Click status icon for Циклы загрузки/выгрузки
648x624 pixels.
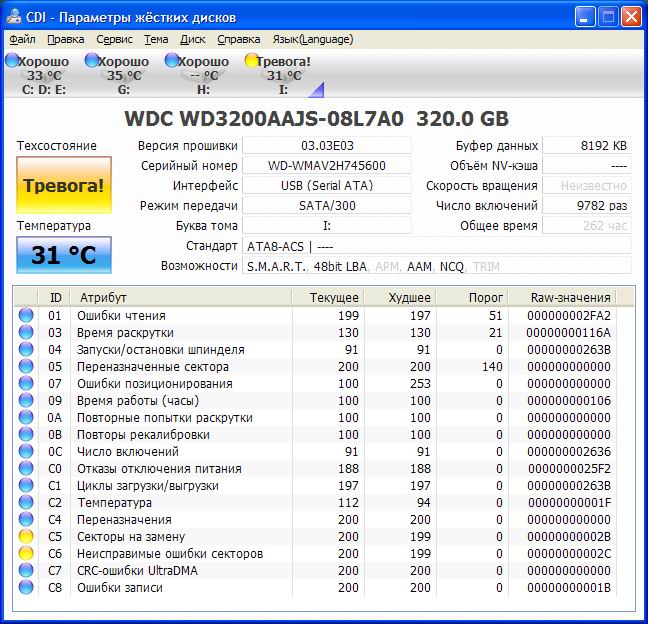(x=26, y=485)
